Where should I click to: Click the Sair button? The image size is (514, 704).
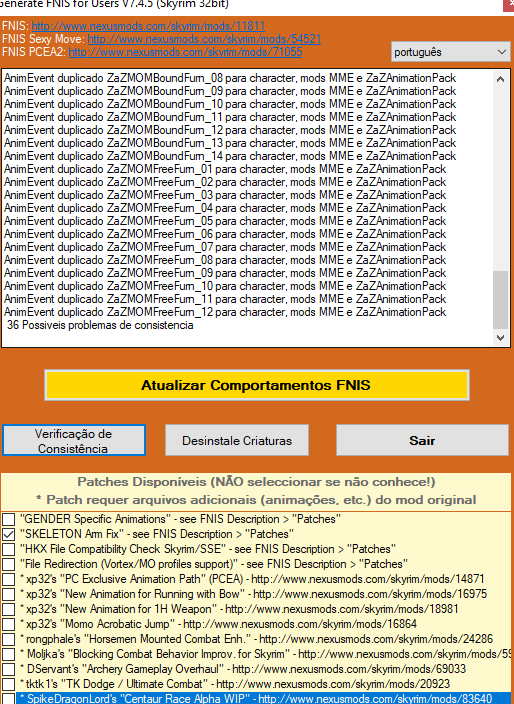(422, 440)
